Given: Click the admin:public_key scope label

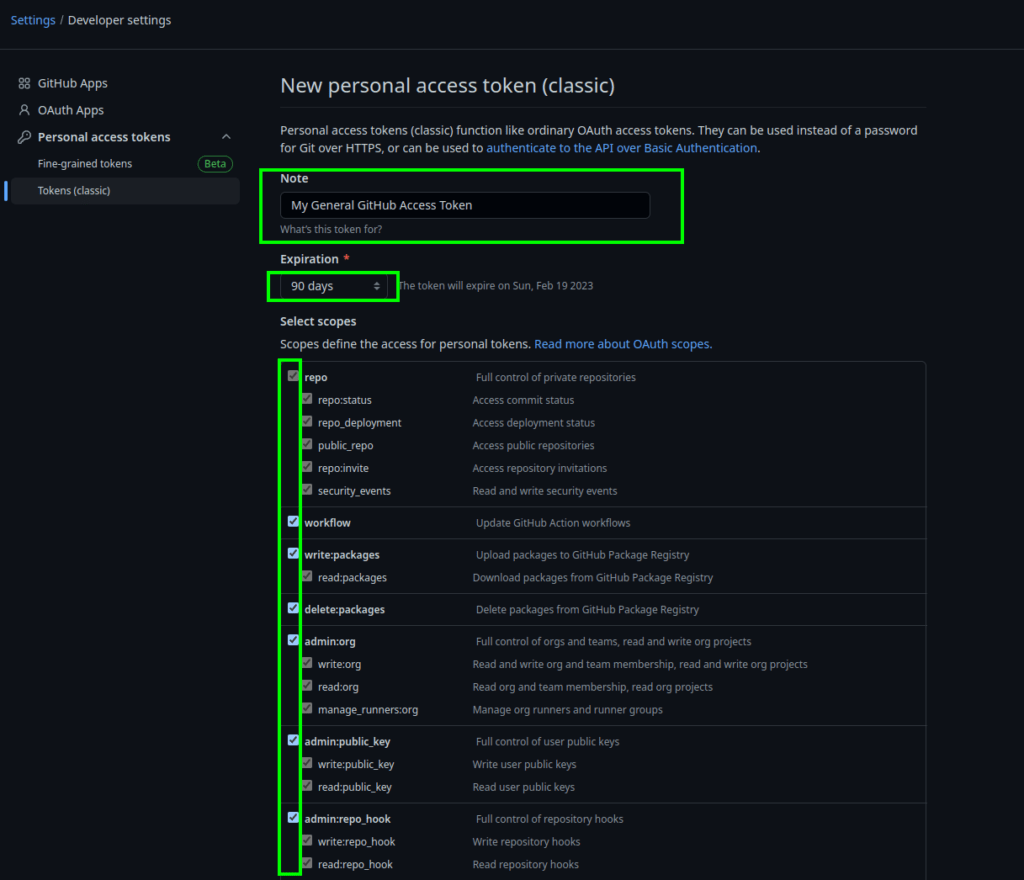Looking at the screenshot, I should coord(347,742).
